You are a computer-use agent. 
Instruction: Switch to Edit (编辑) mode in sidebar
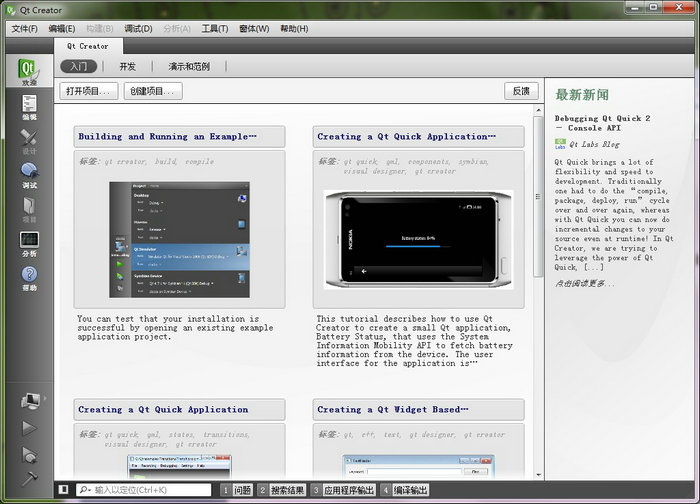click(x=29, y=107)
